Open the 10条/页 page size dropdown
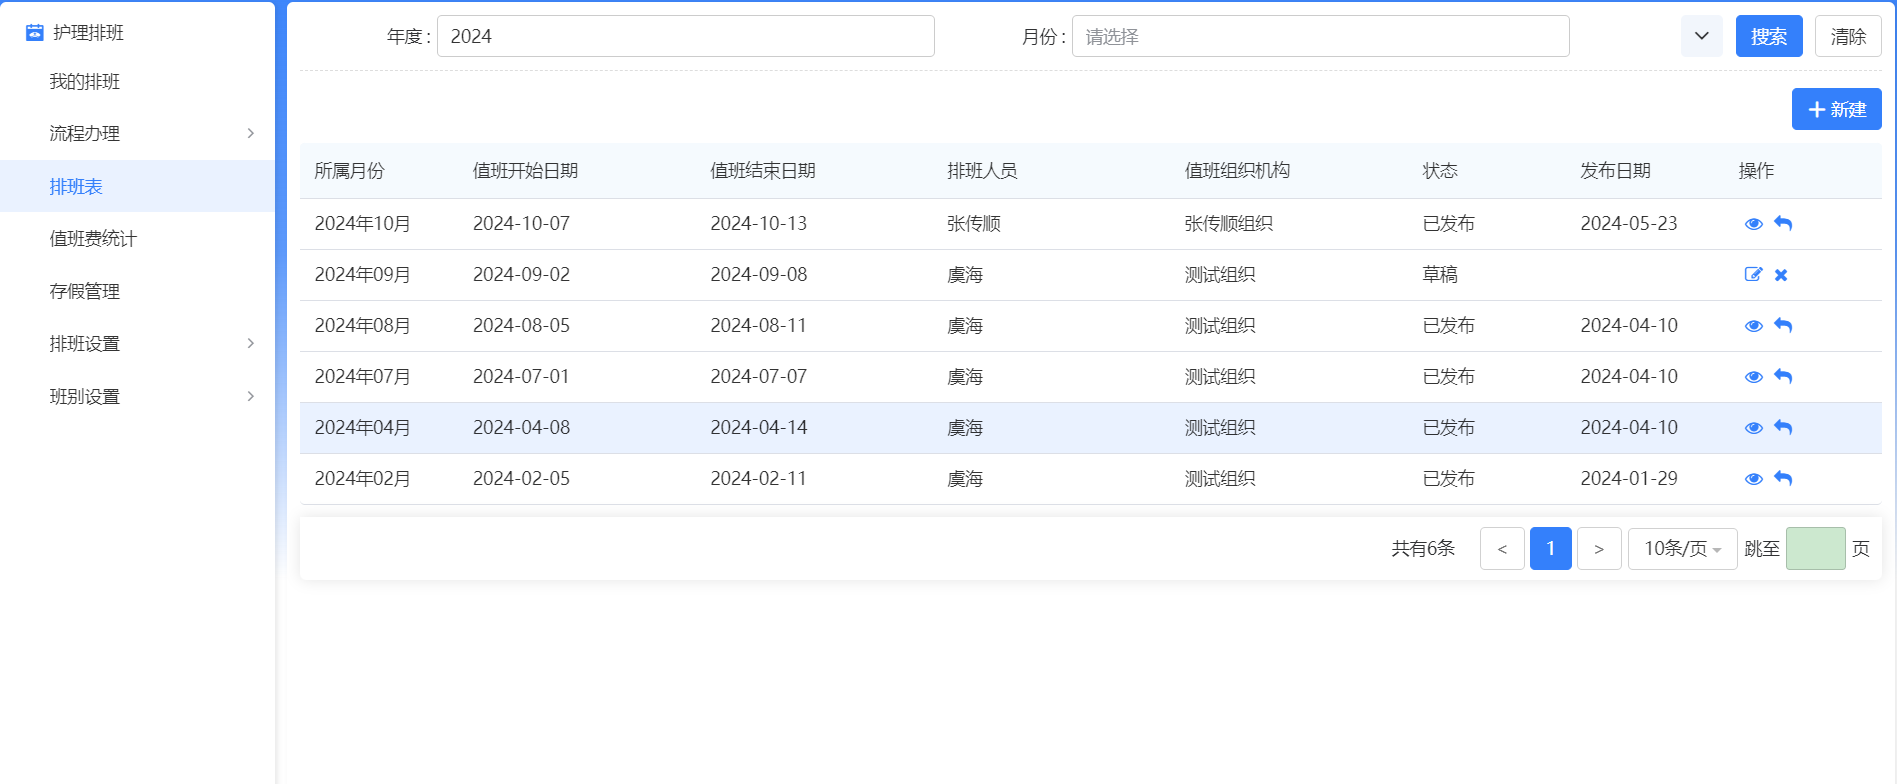Screen dimensions: 1897x784 tap(1682, 549)
